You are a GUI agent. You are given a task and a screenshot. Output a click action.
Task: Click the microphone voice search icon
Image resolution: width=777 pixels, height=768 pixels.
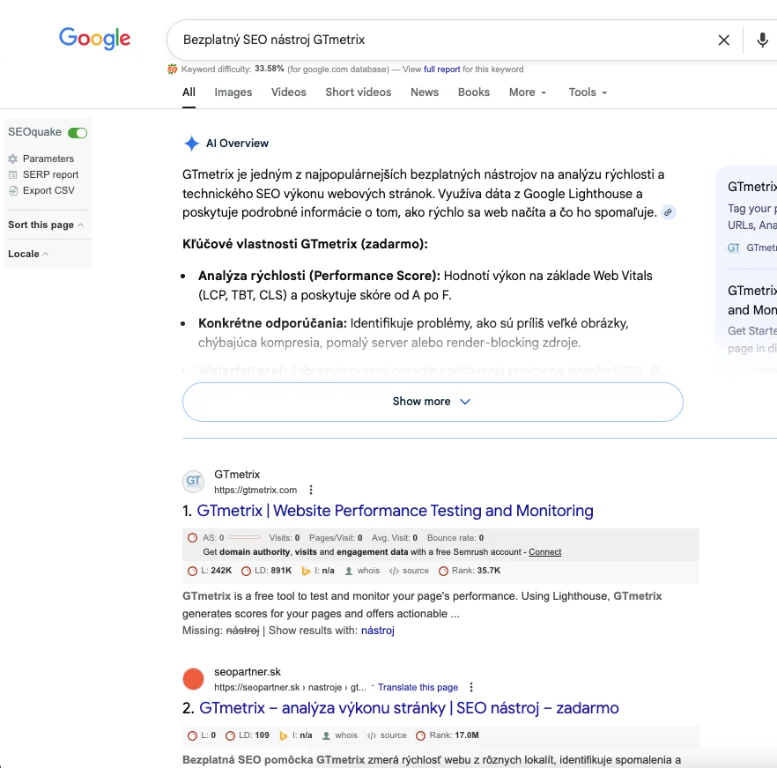point(762,40)
